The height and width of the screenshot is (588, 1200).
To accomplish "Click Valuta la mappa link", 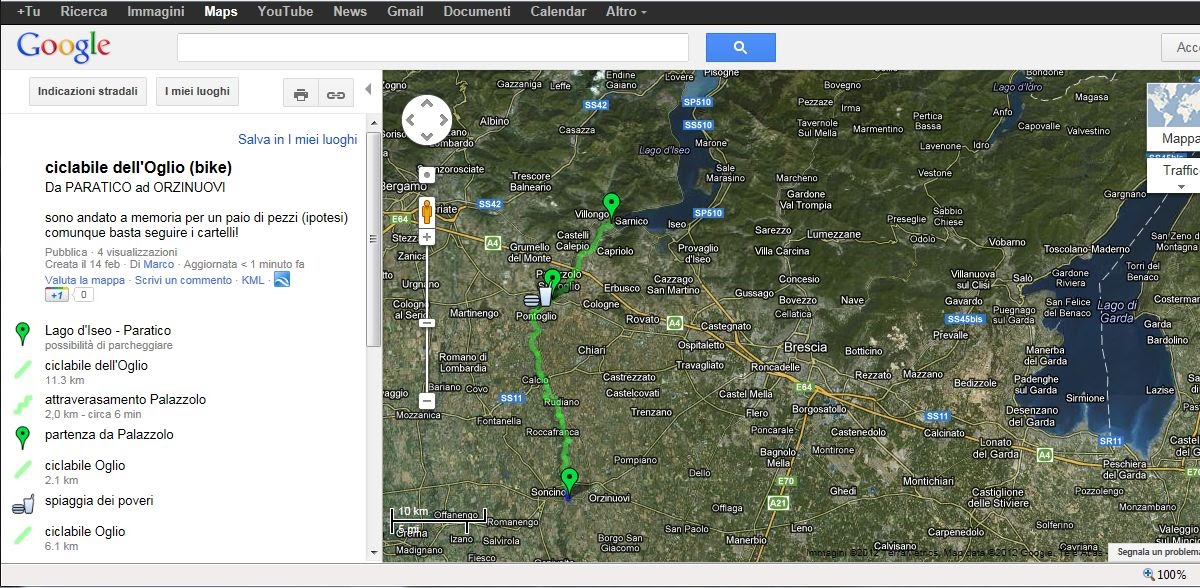I will (85, 280).
